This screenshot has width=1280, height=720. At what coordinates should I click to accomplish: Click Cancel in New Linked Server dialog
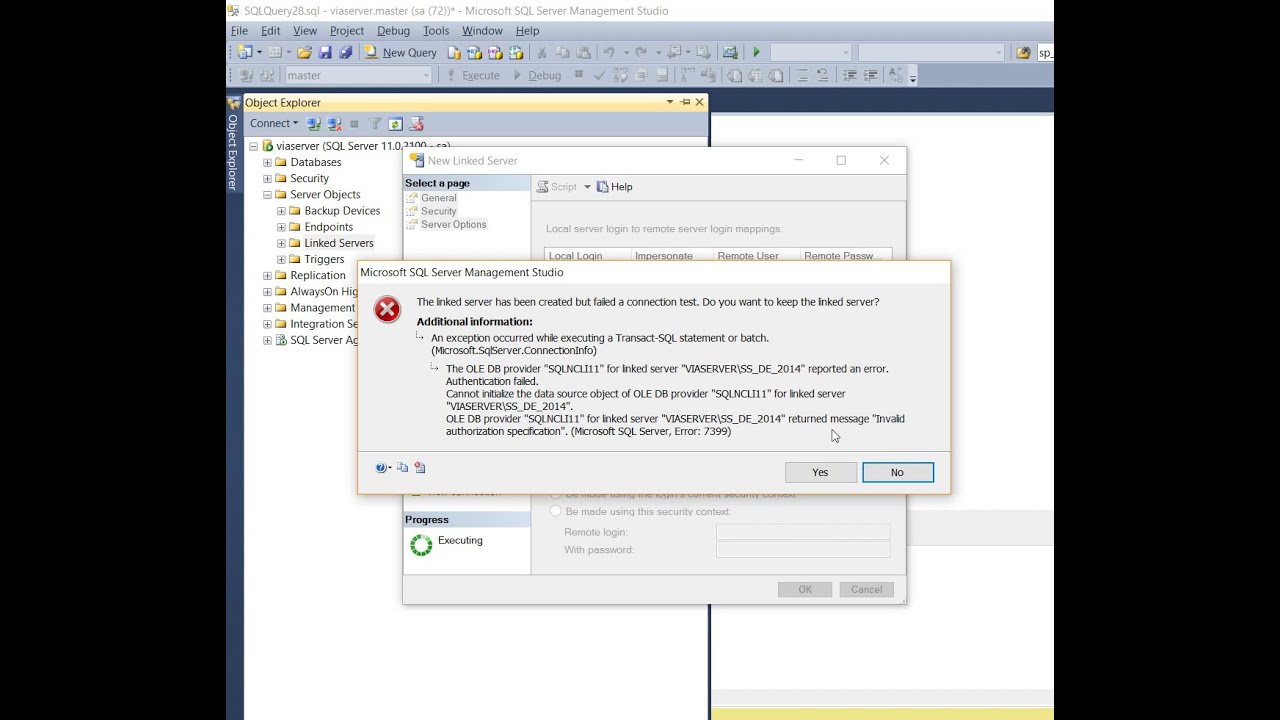(867, 589)
